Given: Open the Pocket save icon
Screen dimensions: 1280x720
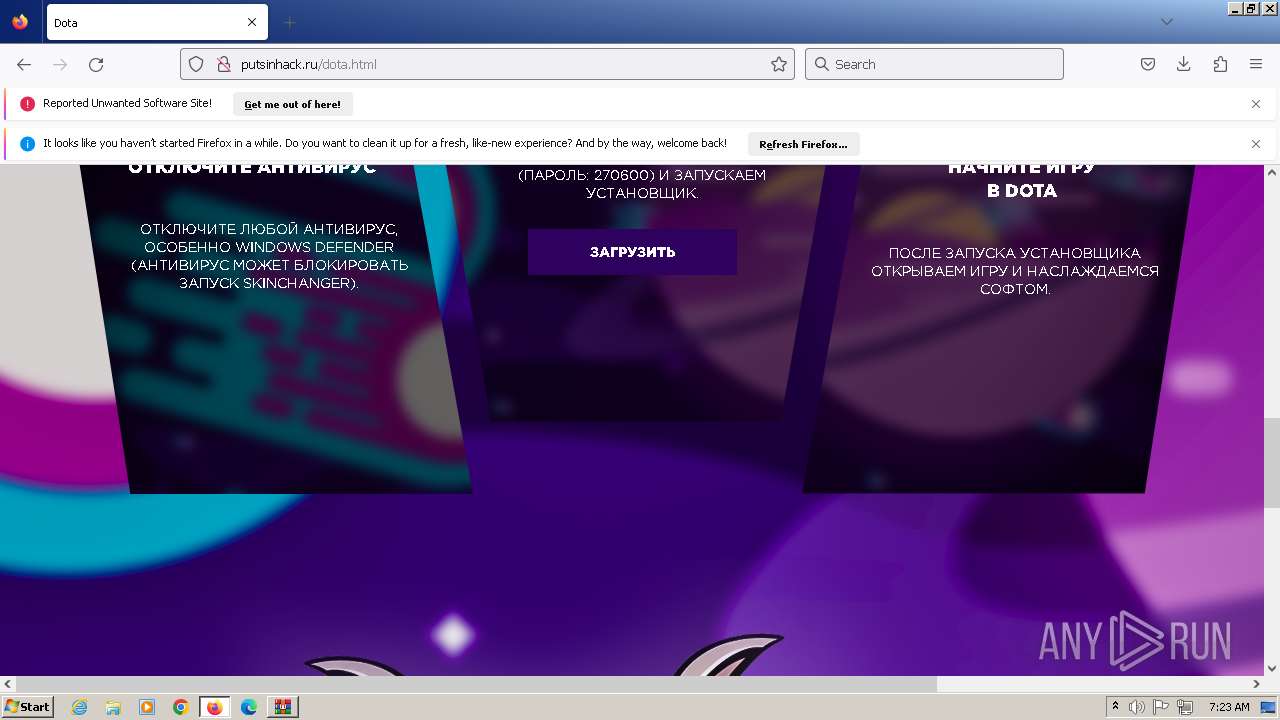Looking at the screenshot, I should point(1148,64).
